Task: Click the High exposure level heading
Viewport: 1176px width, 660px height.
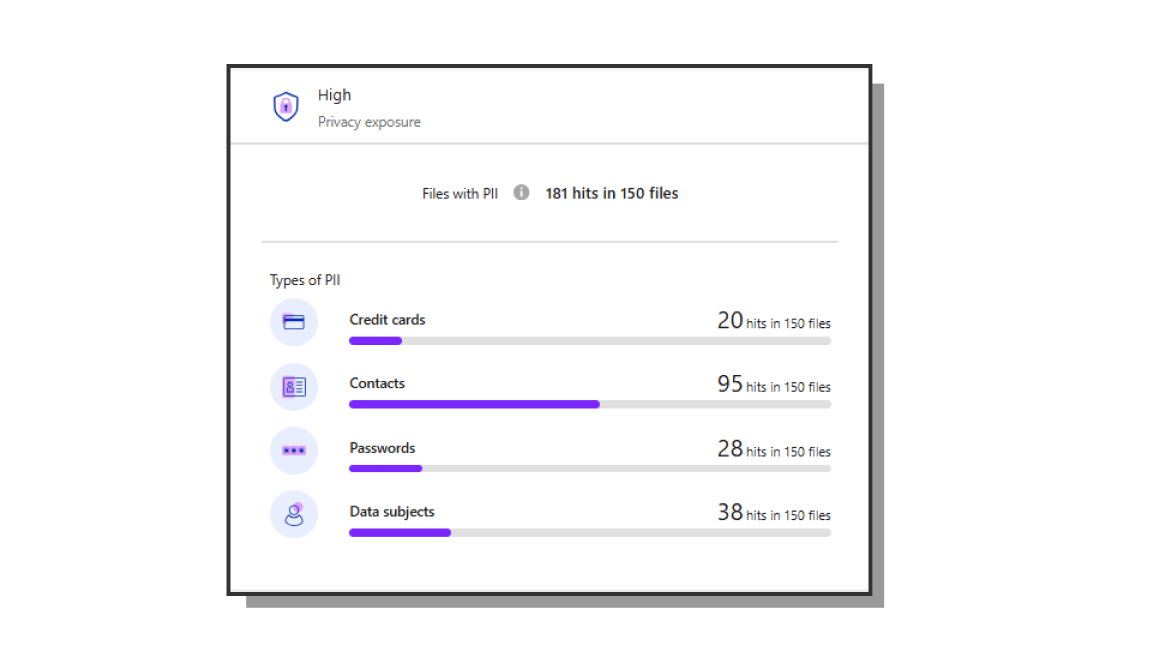Action: [x=334, y=95]
